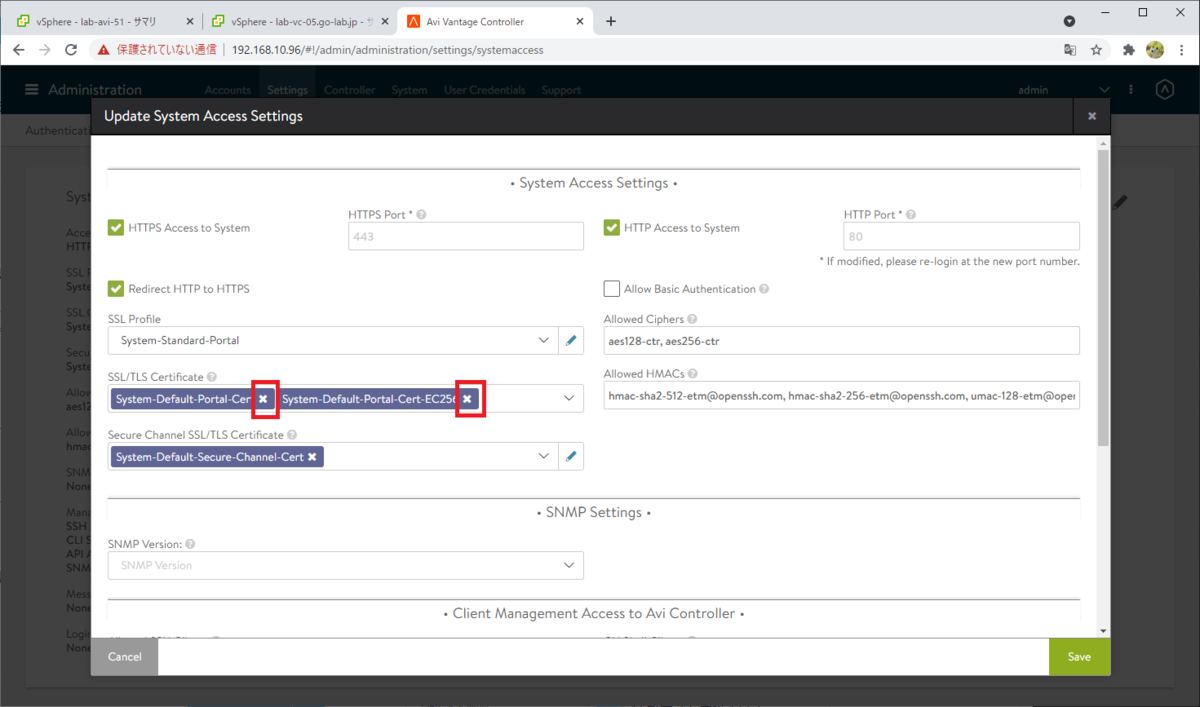Bookmark this page with star icon
Viewport: 1200px width, 707px height.
pos(1096,49)
